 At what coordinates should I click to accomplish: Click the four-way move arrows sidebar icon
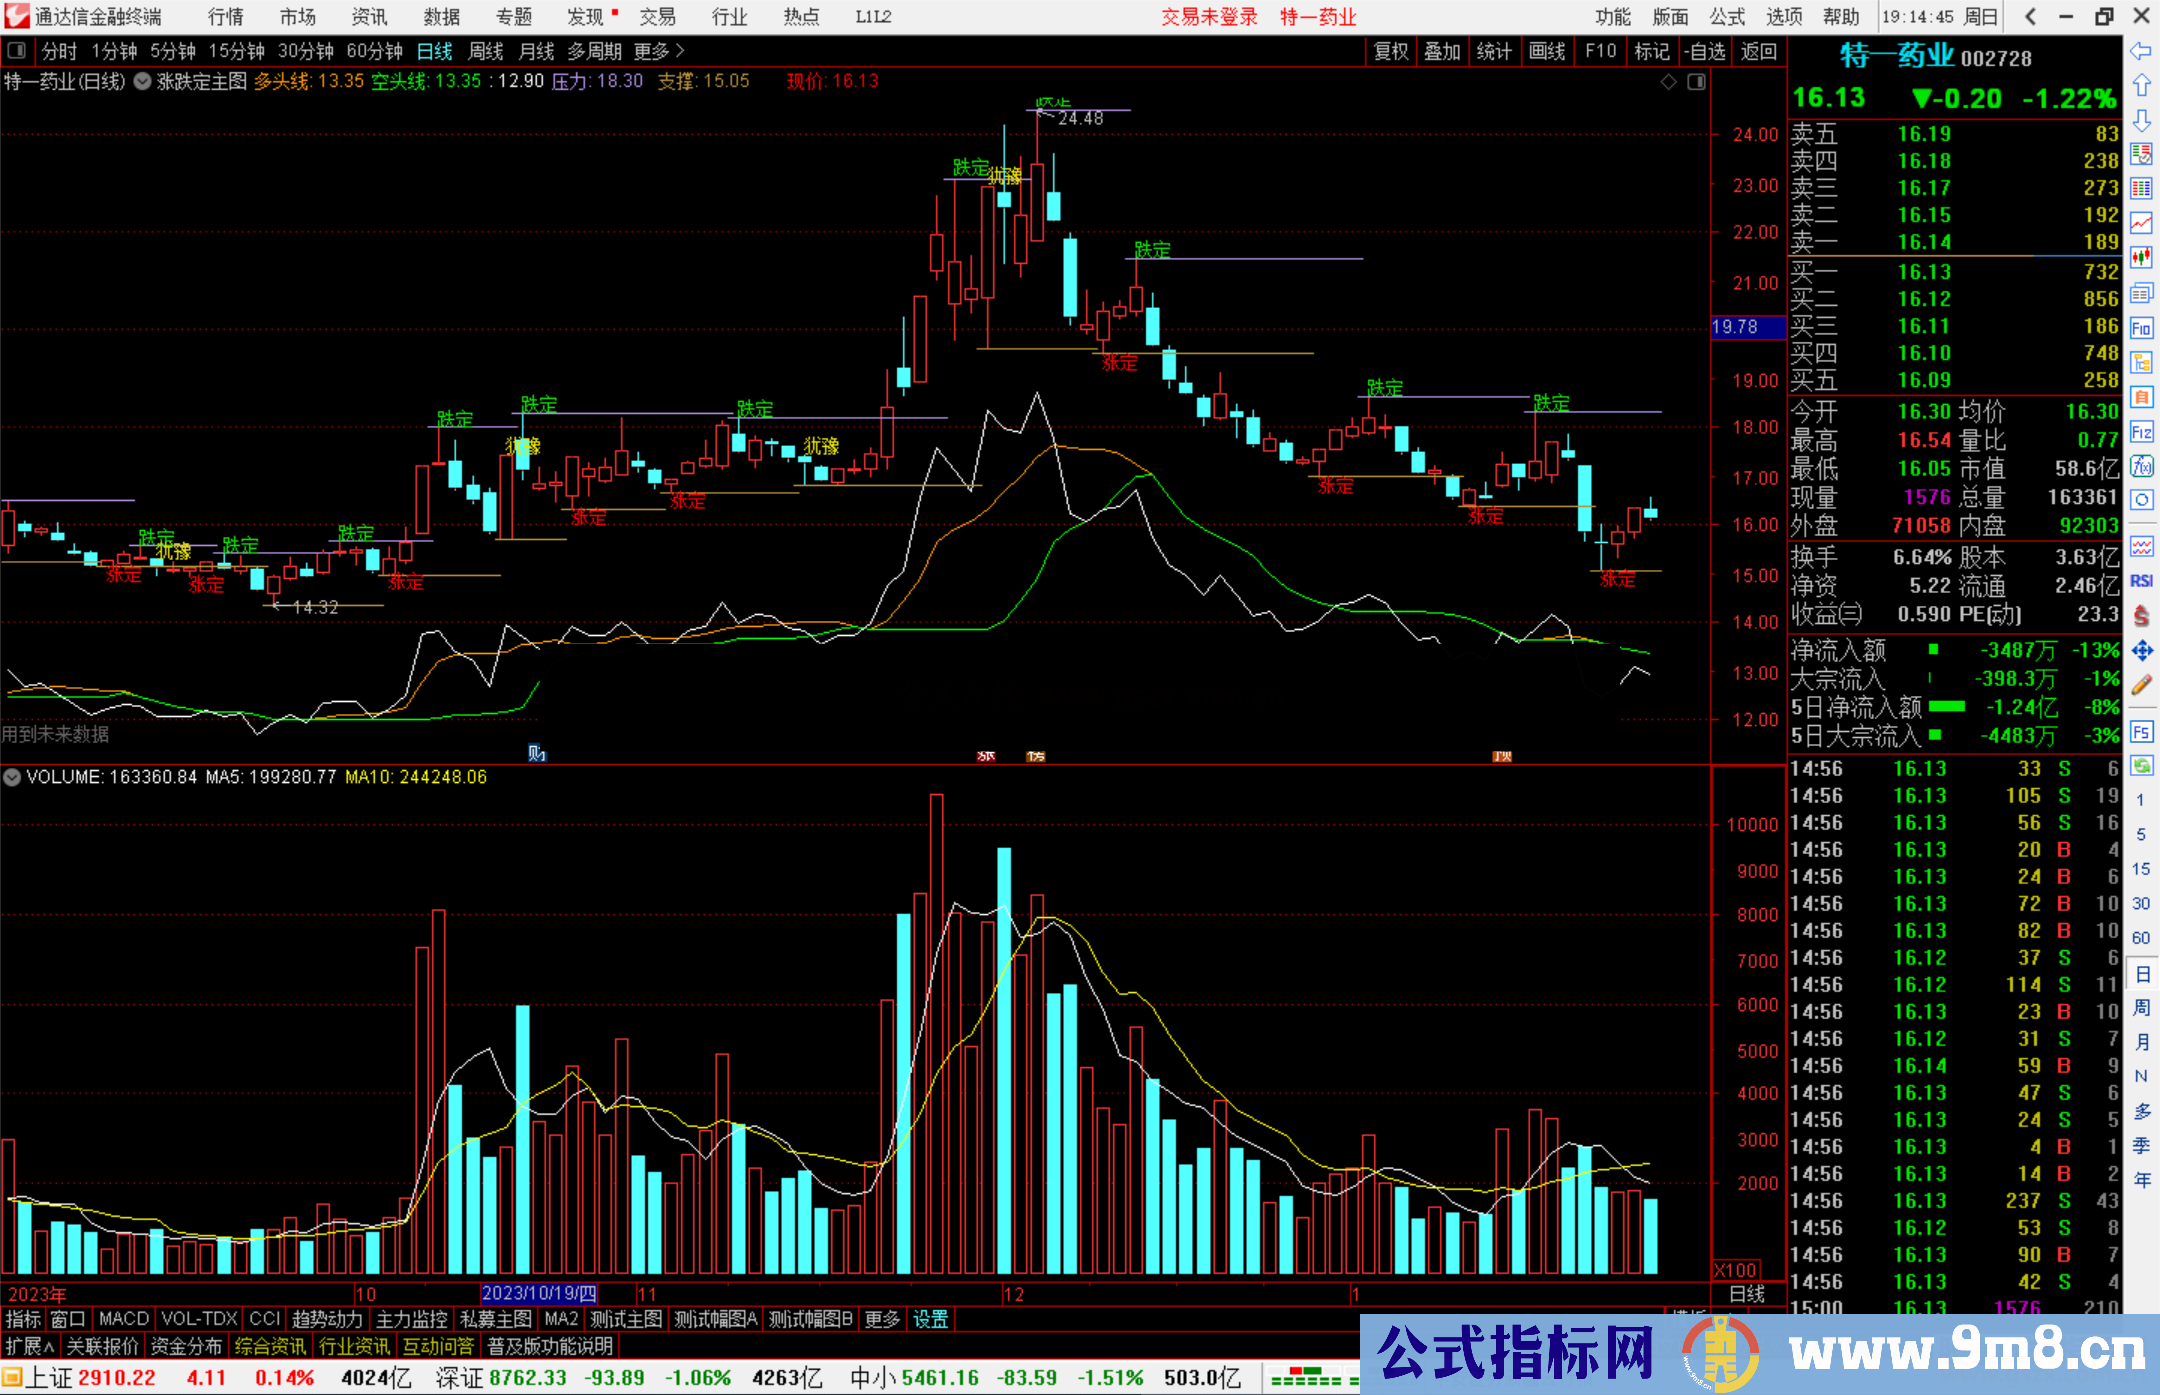(x=2141, y=651)
